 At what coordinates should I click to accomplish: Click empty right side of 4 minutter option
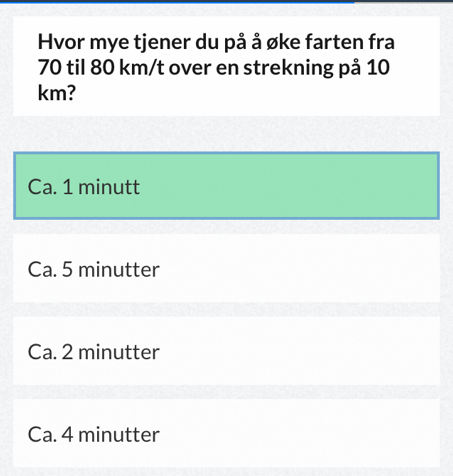300,434
